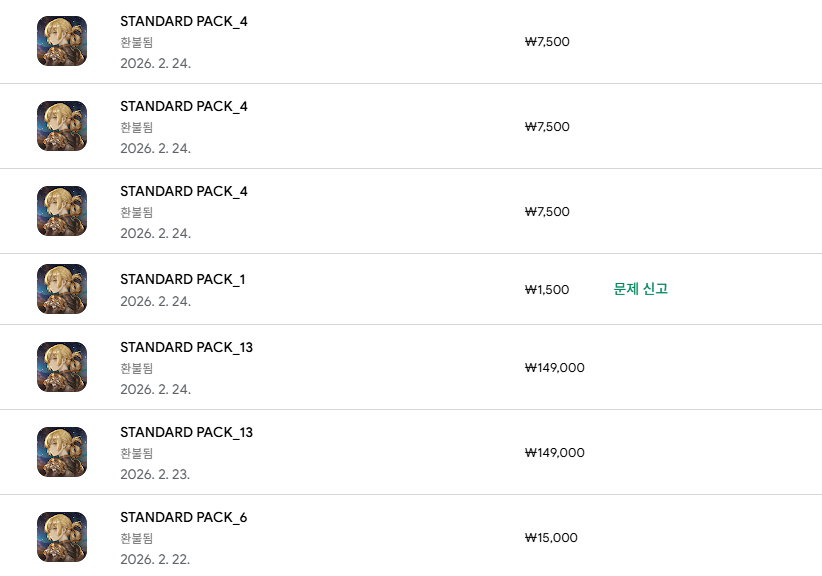Click the ₩15,000 price
The image size is (822, 576).
coord(551,538)
